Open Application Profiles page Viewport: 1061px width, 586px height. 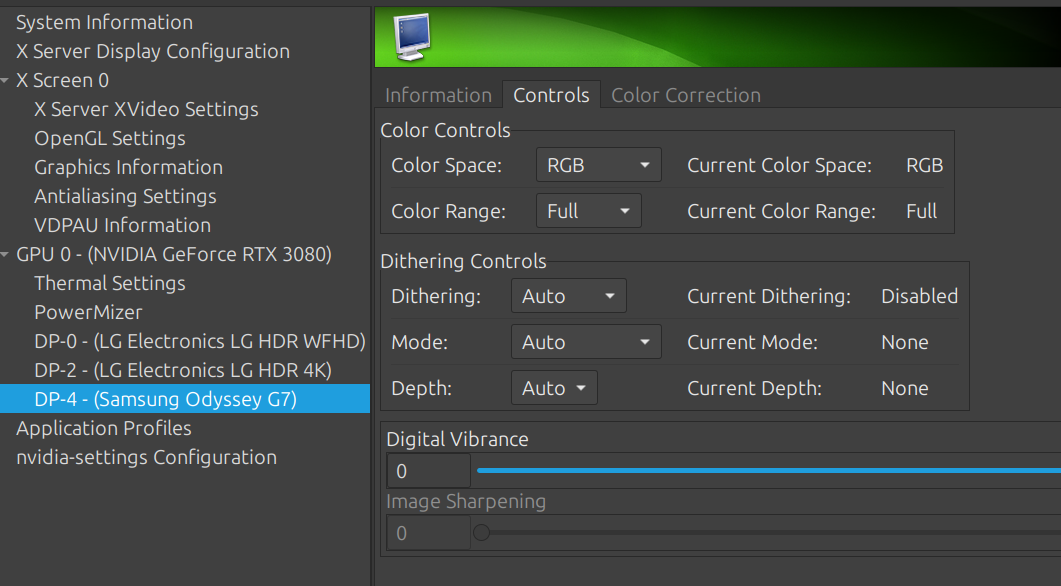(104, 428)
